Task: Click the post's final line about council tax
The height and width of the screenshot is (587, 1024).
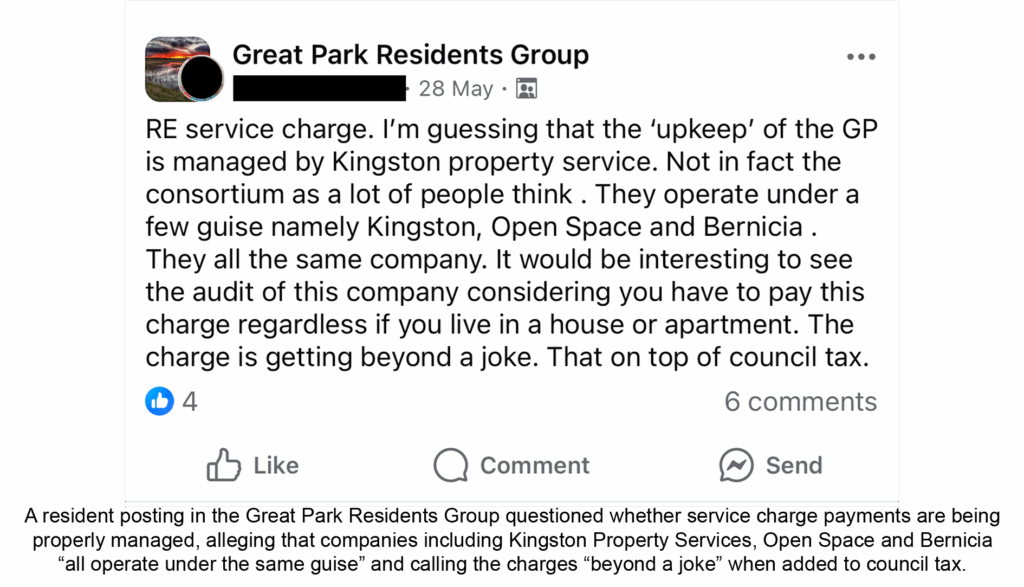Action: tap(506, 356)
